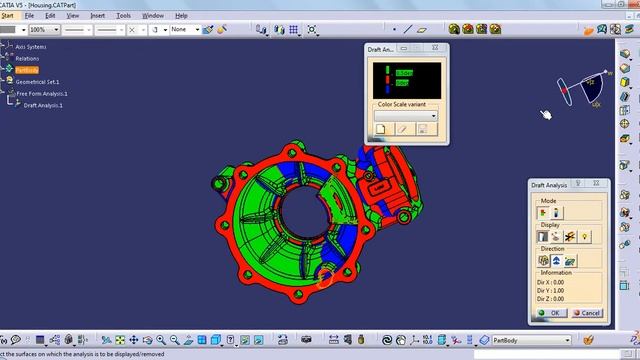Open the gray fill color dropdown
This screenshot has height=360, width=640.
point(23,30)
